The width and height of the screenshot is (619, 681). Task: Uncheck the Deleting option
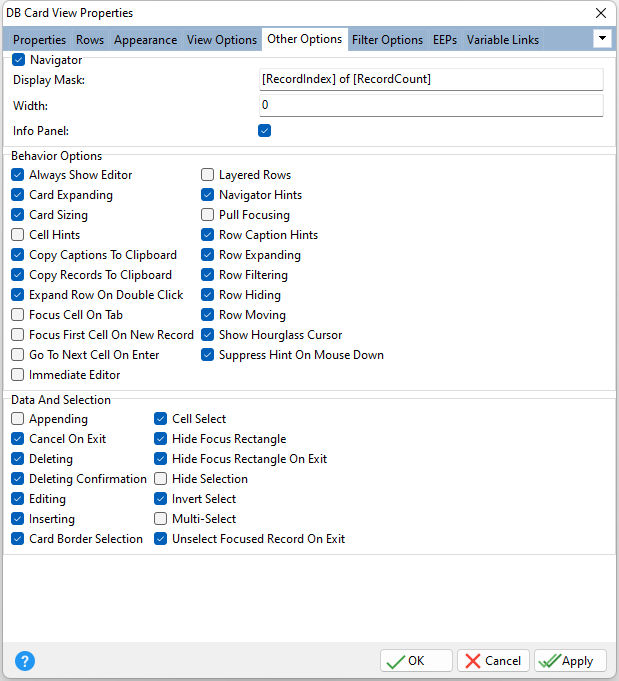coord(17,459)
